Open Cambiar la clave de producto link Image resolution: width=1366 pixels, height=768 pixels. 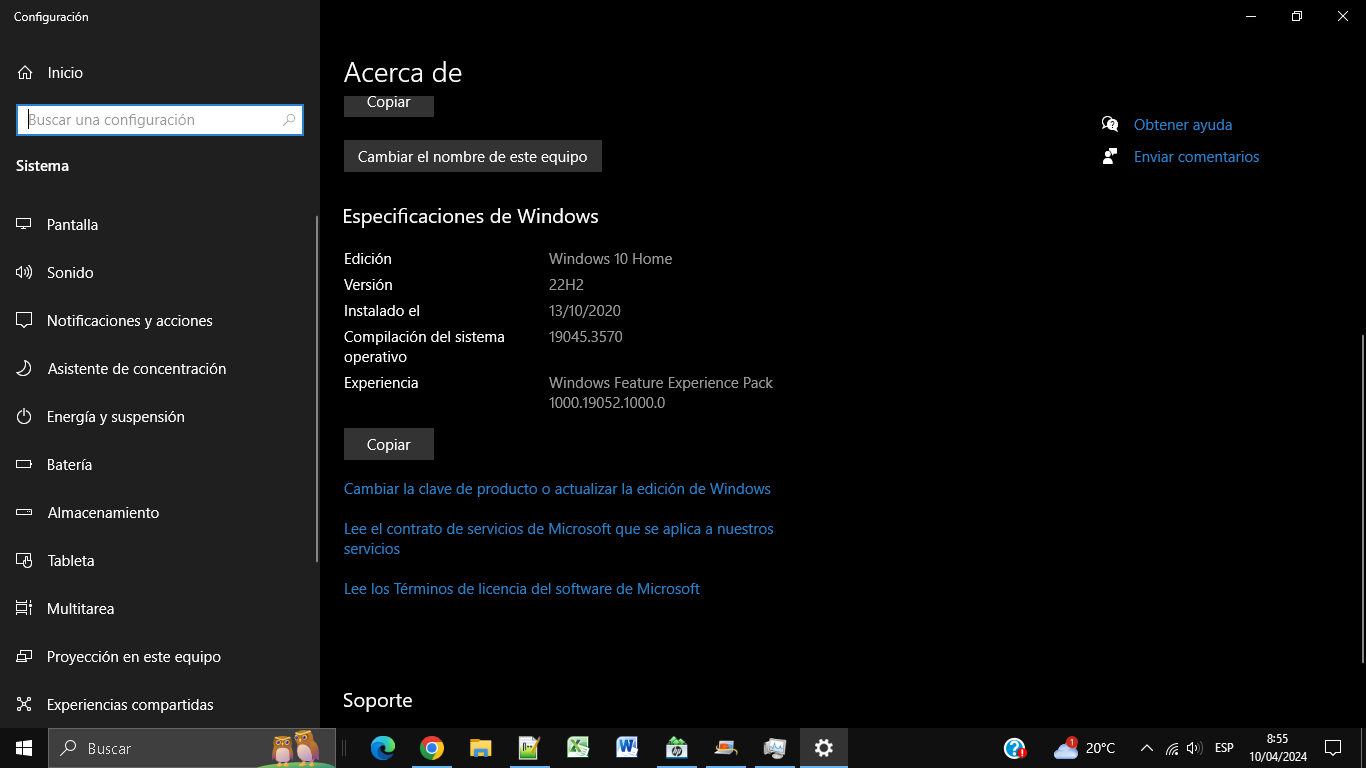[x=557, y=489]
